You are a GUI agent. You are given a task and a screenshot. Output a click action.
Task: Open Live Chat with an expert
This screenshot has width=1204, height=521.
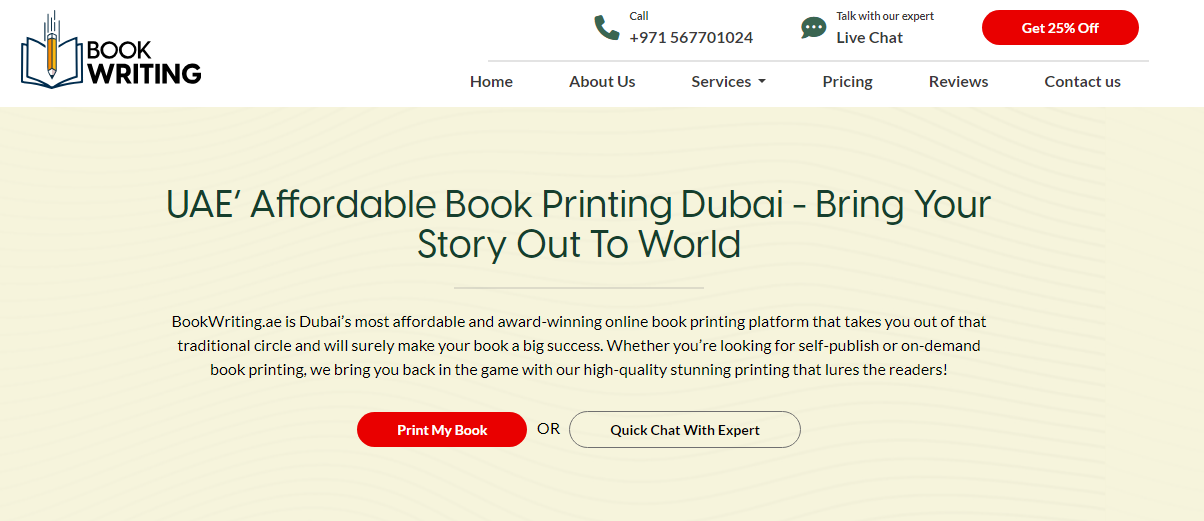pyautogui.click(x=870, y=38)
